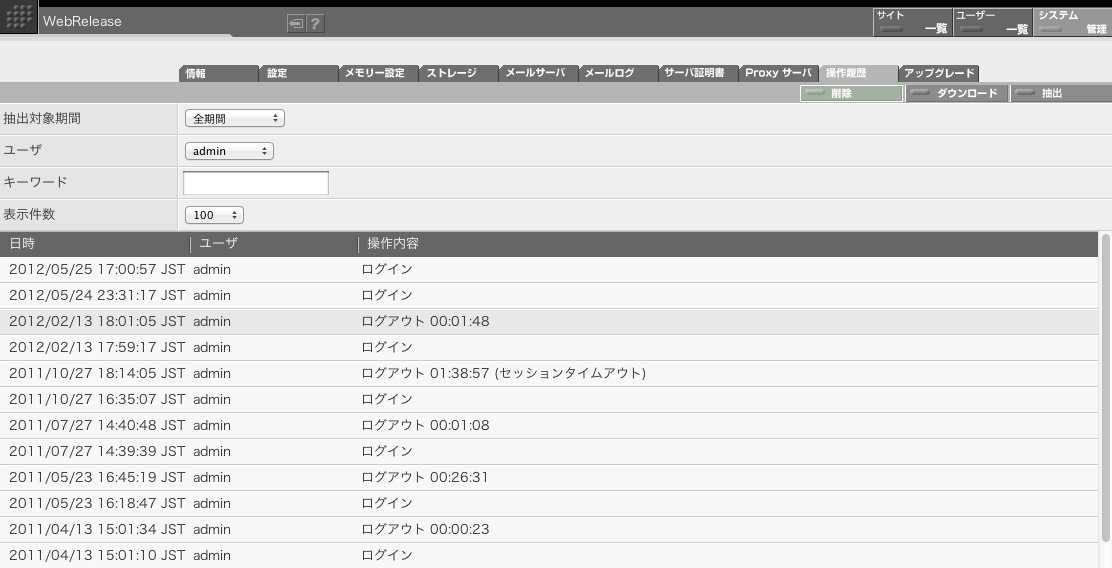This screenshot has width=1112, height=568.
Task: Click the WebRelease grid logo icon
Action: [19, 20]
